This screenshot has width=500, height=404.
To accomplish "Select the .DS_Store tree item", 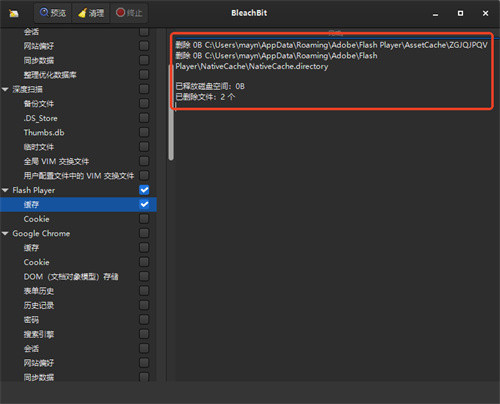I will point(40,118).
